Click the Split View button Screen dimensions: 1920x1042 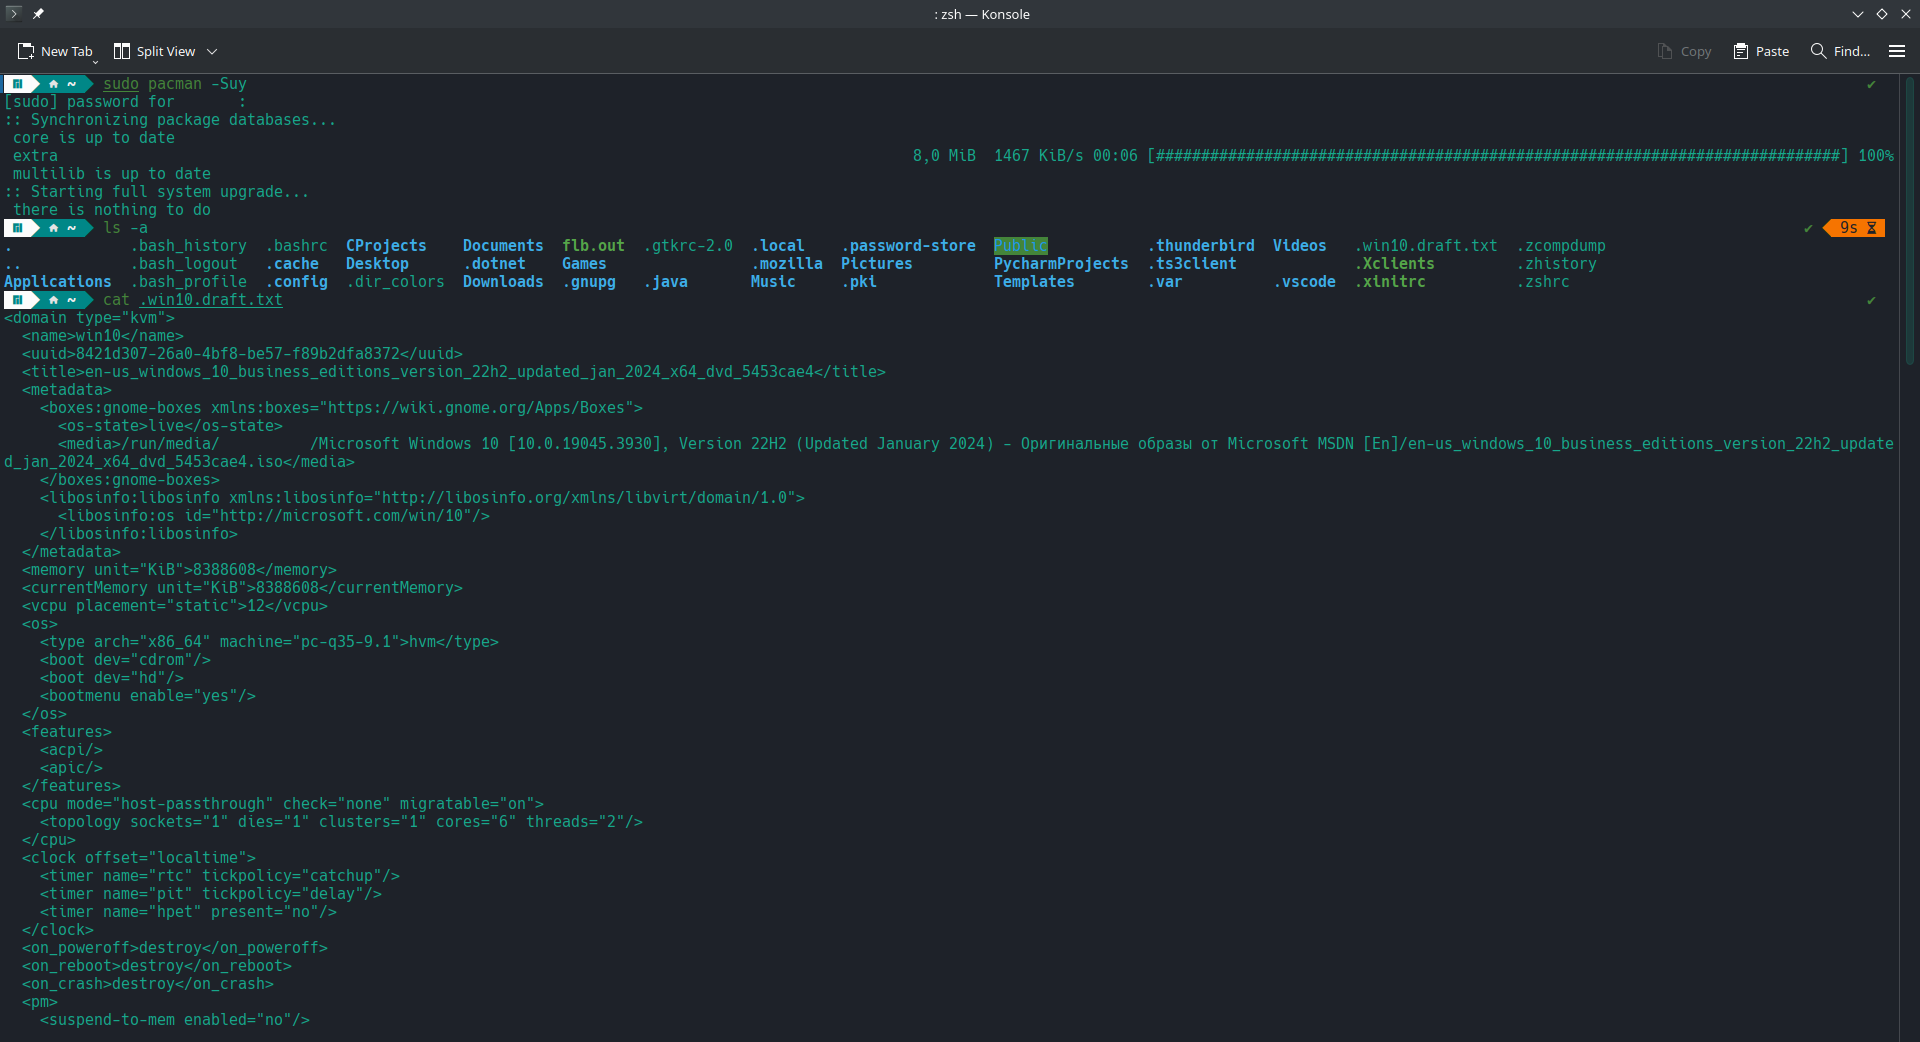(x=155, y=51)
